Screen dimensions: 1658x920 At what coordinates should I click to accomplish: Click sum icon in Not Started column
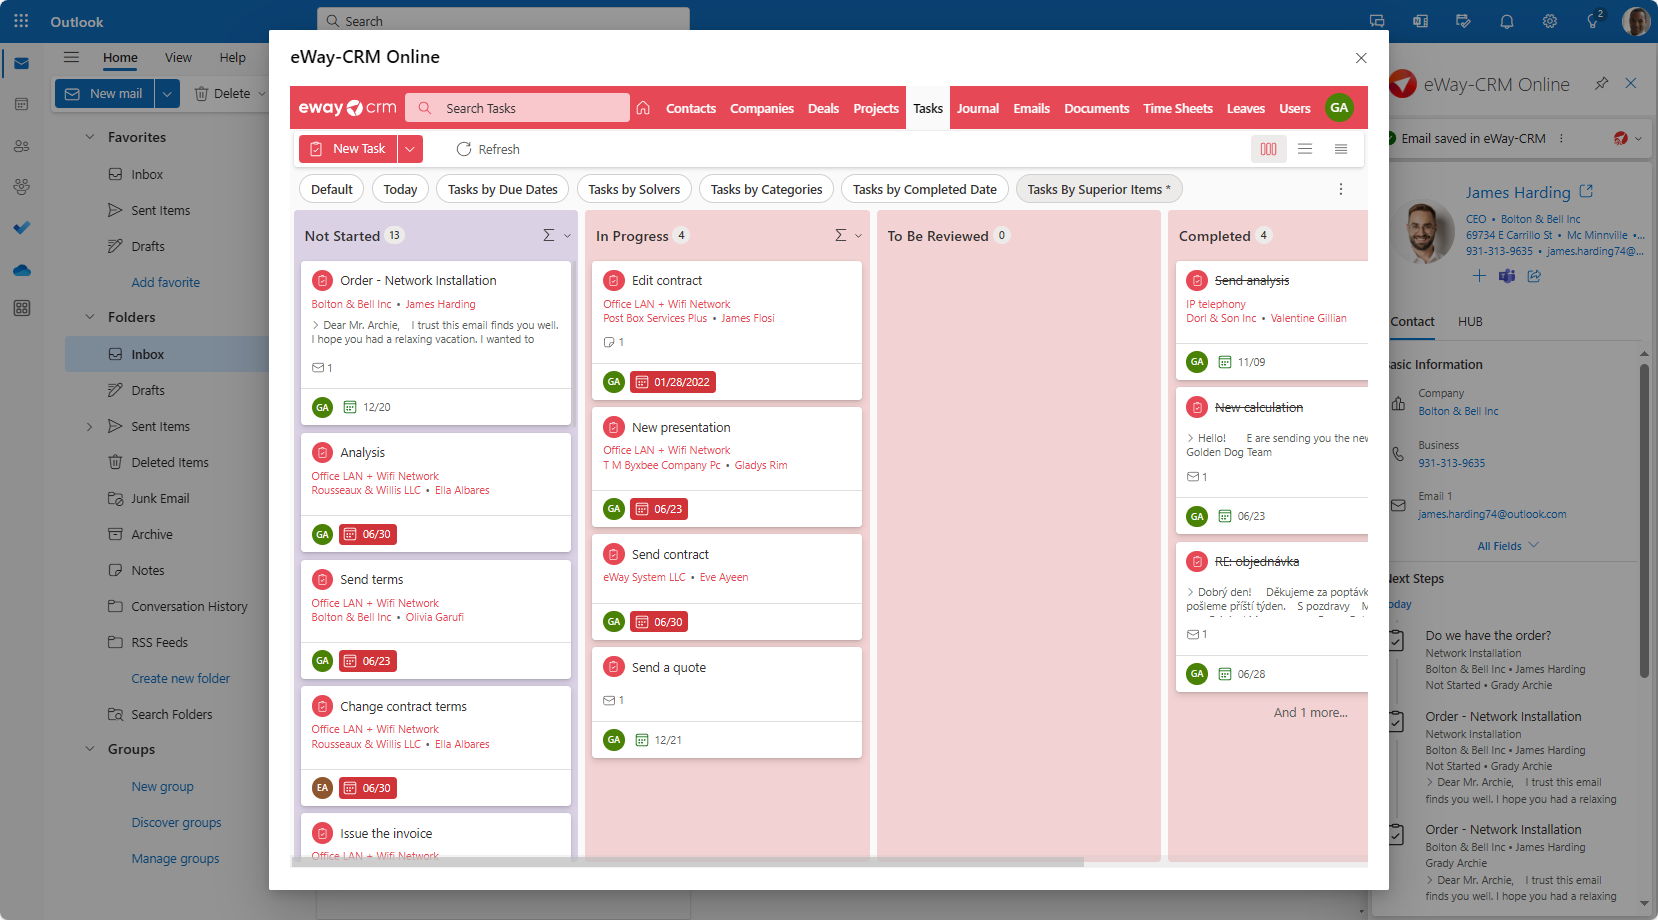click(x=548, y=235)
